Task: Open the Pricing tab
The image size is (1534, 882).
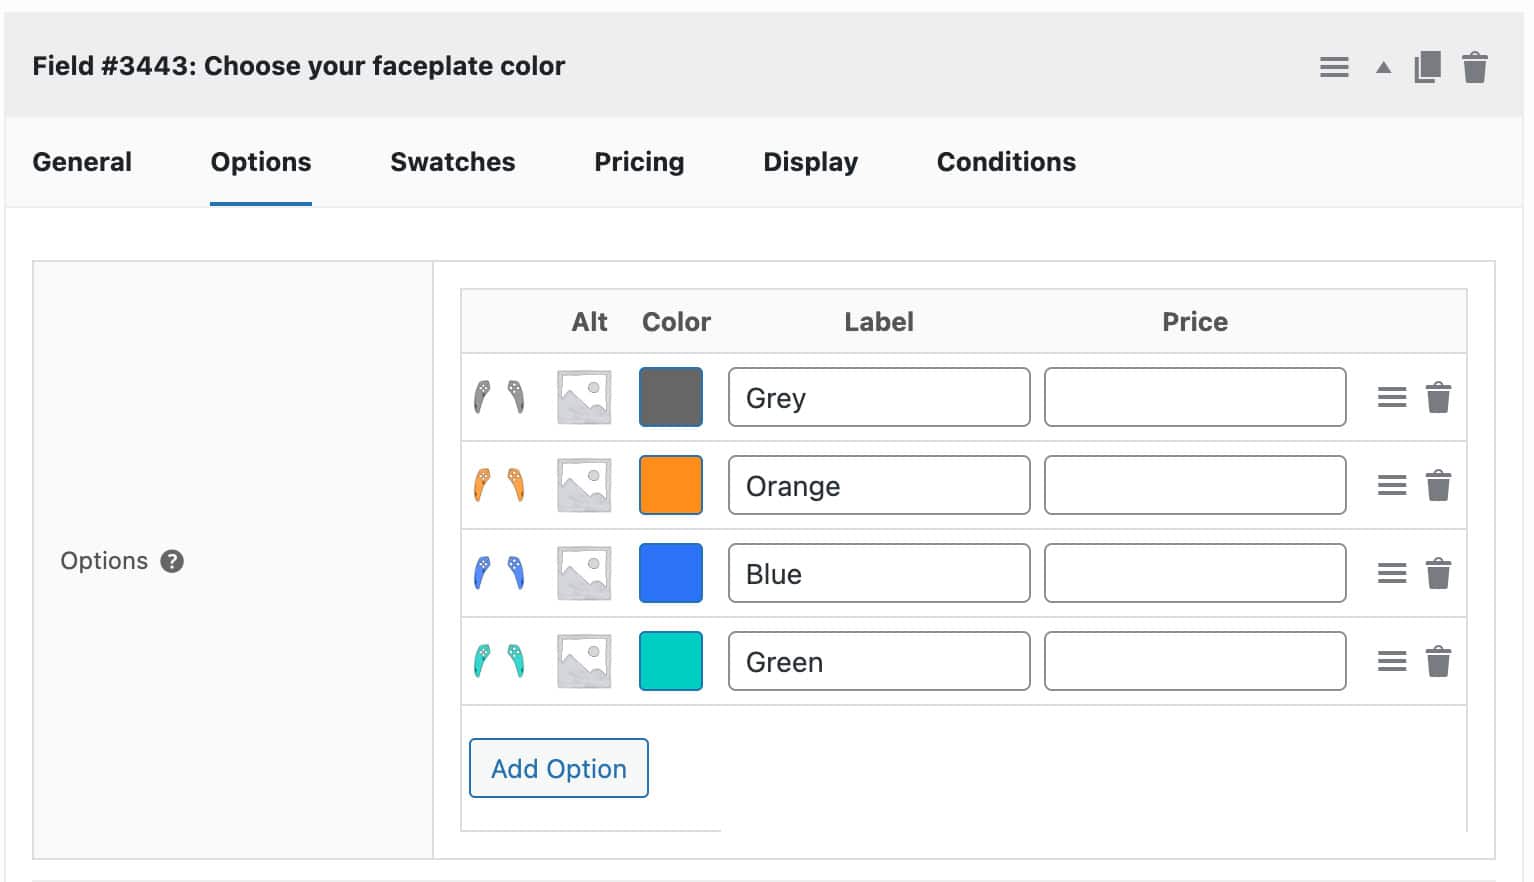Action: click(x=639, y=162)
